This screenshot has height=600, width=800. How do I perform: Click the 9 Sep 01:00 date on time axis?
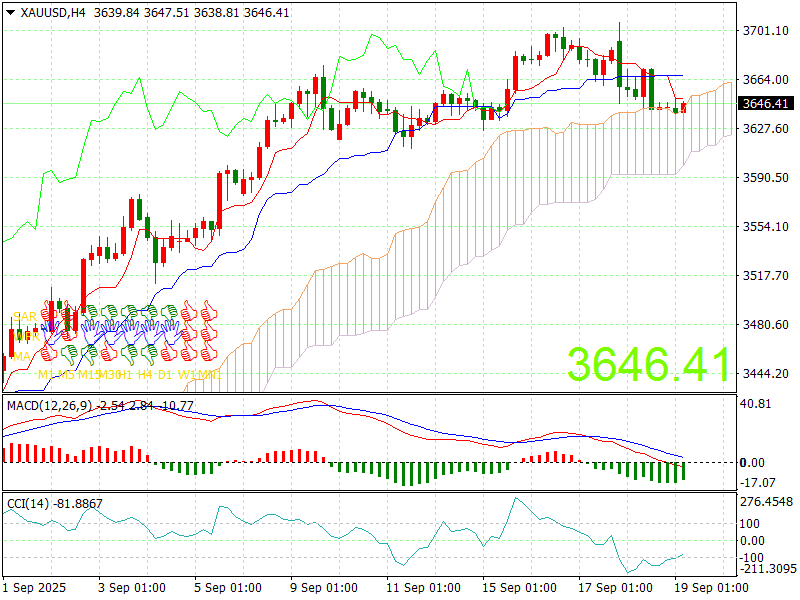point(323,587)
